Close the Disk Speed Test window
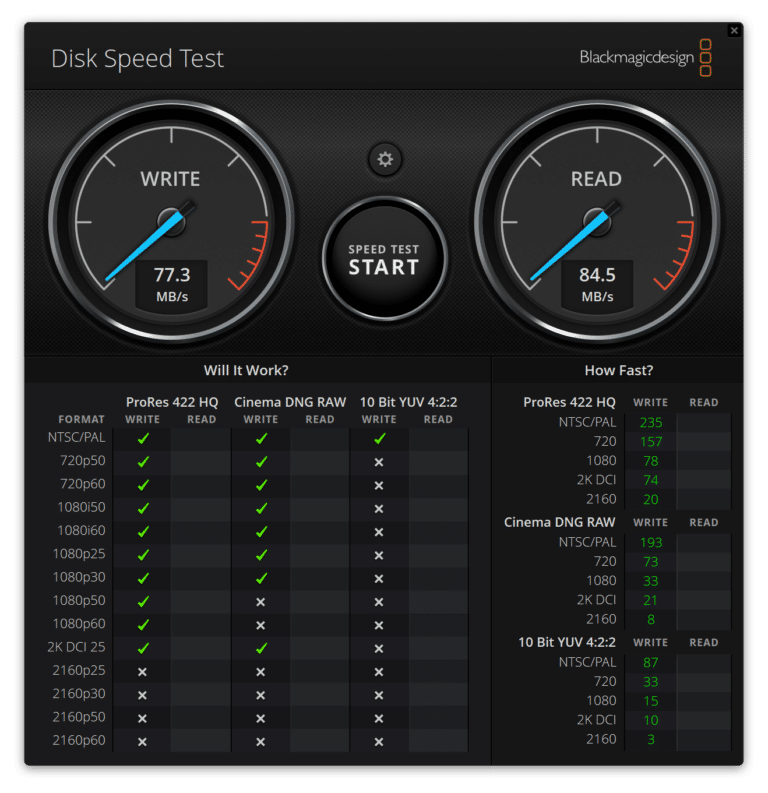The width and height of the screenshot is (768, 793). click(x=734, y=31)
